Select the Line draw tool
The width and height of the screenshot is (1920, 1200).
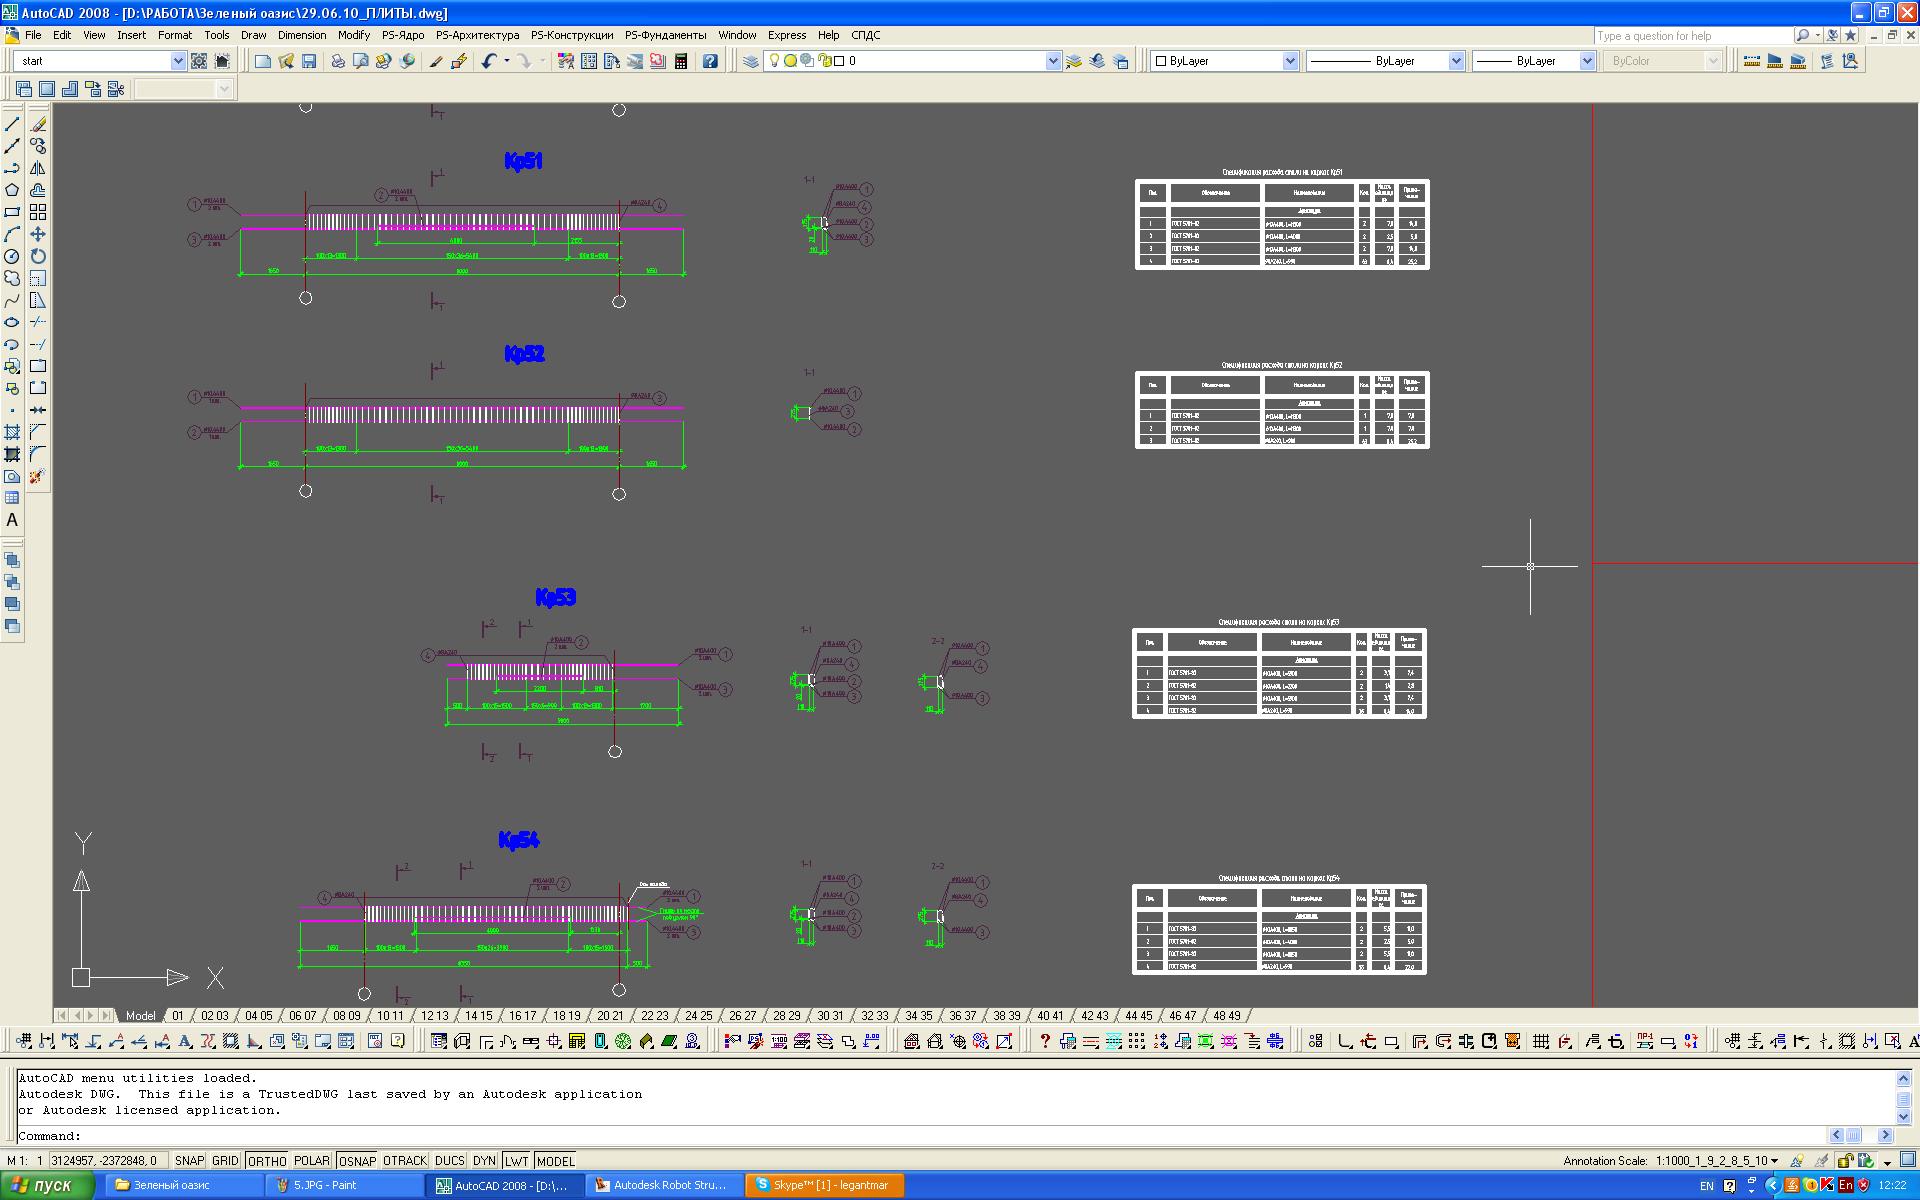point(12,124)
